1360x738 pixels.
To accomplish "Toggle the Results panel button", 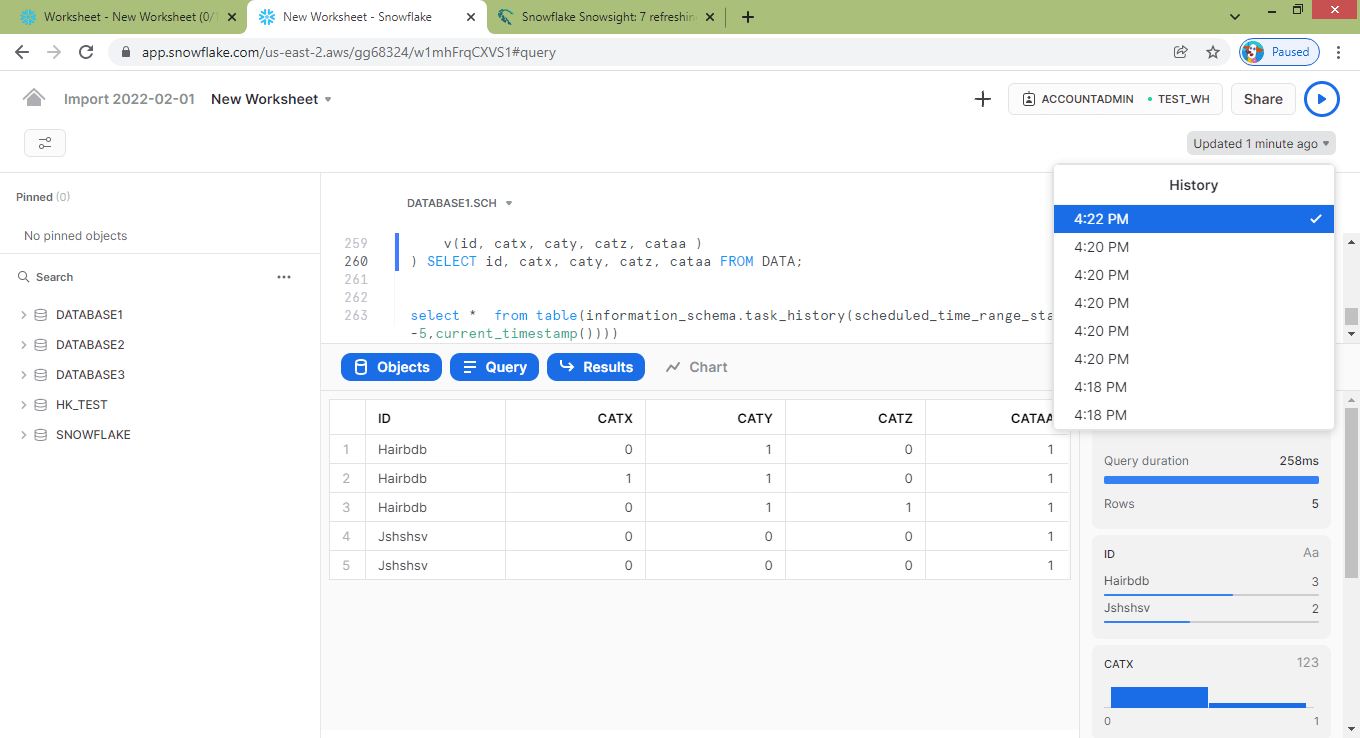I will coord(596,367).
